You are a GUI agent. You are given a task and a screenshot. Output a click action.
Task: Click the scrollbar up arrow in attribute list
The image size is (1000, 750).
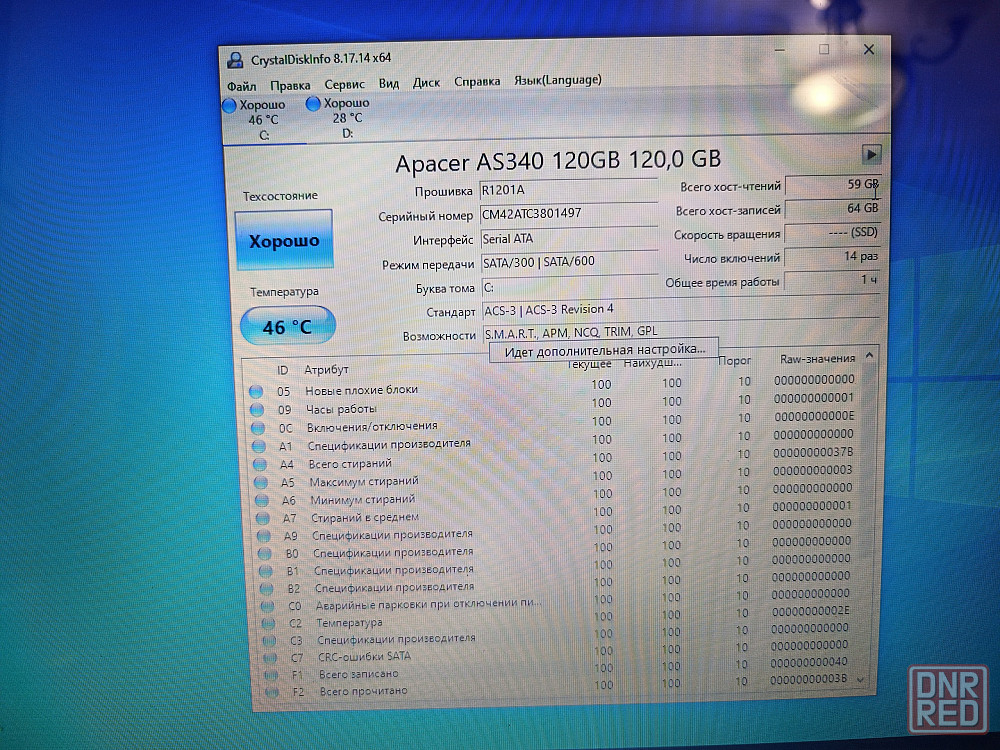click(870, 355)
